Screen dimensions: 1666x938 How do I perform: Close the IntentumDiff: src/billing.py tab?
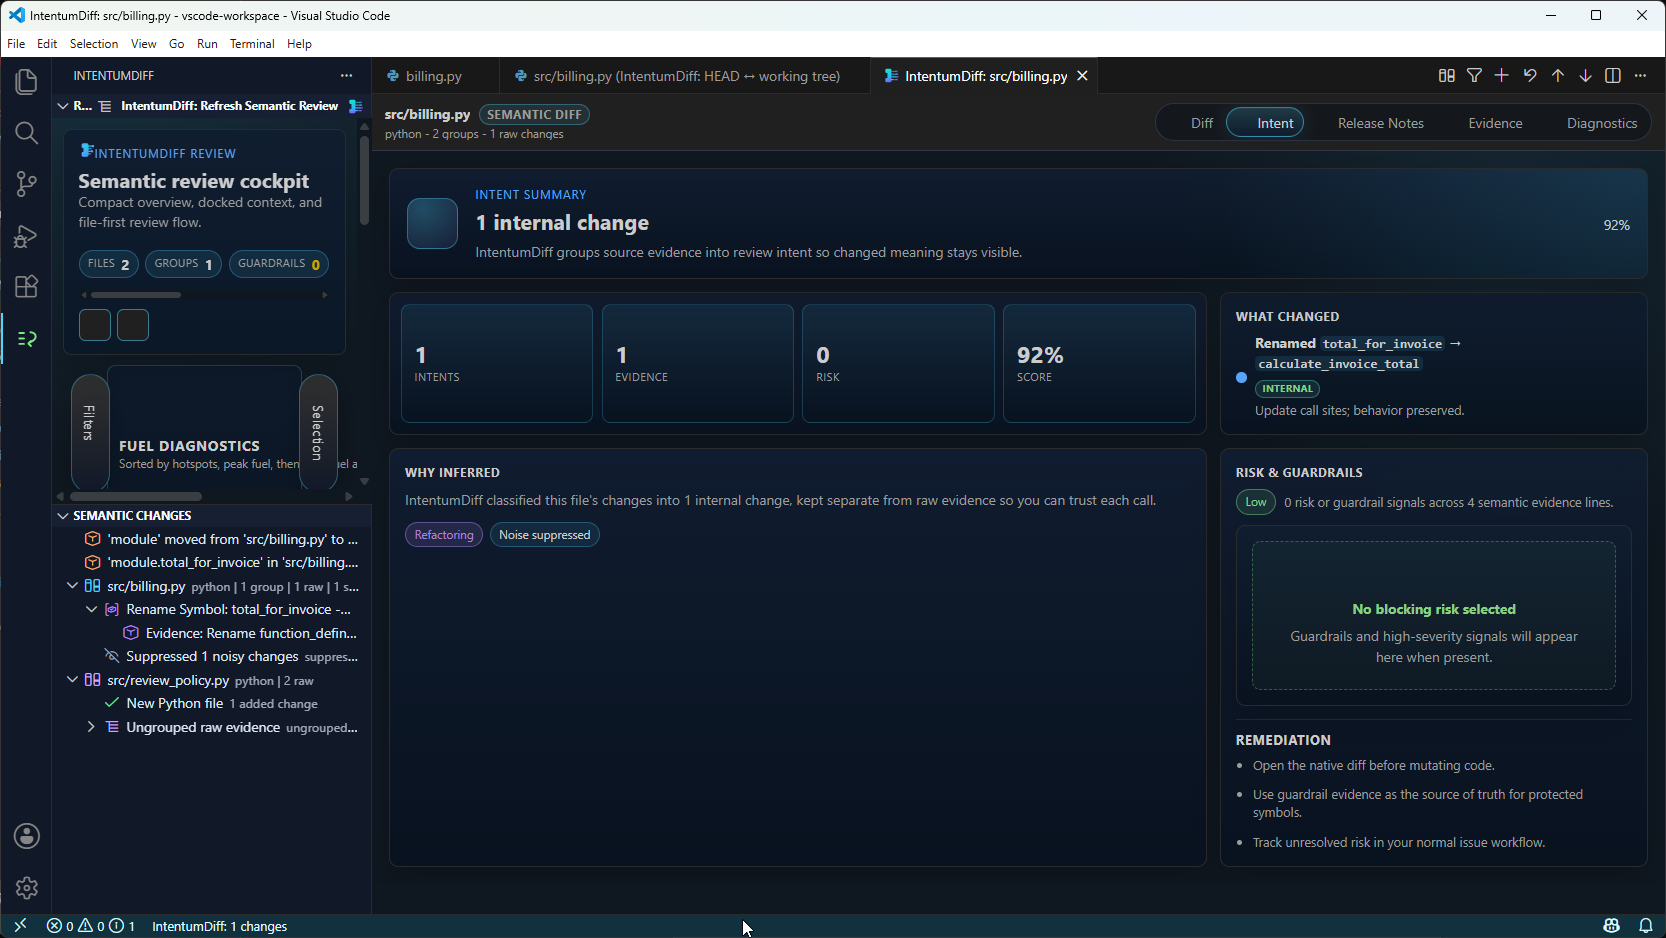(x=1082, y=76)
